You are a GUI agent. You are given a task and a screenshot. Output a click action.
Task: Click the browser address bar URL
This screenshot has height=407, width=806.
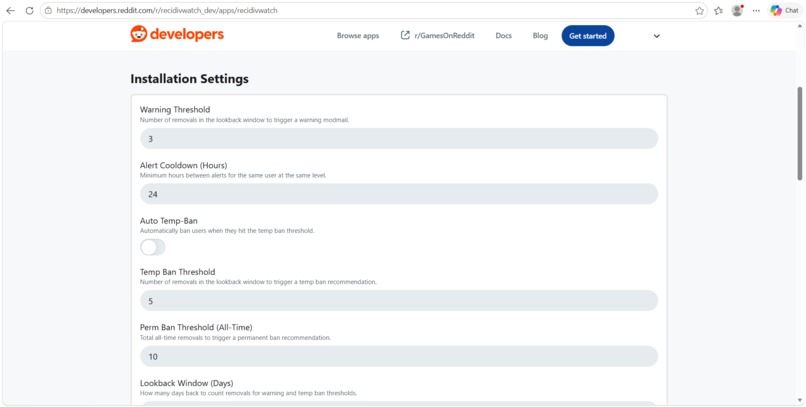pos(167,10)
